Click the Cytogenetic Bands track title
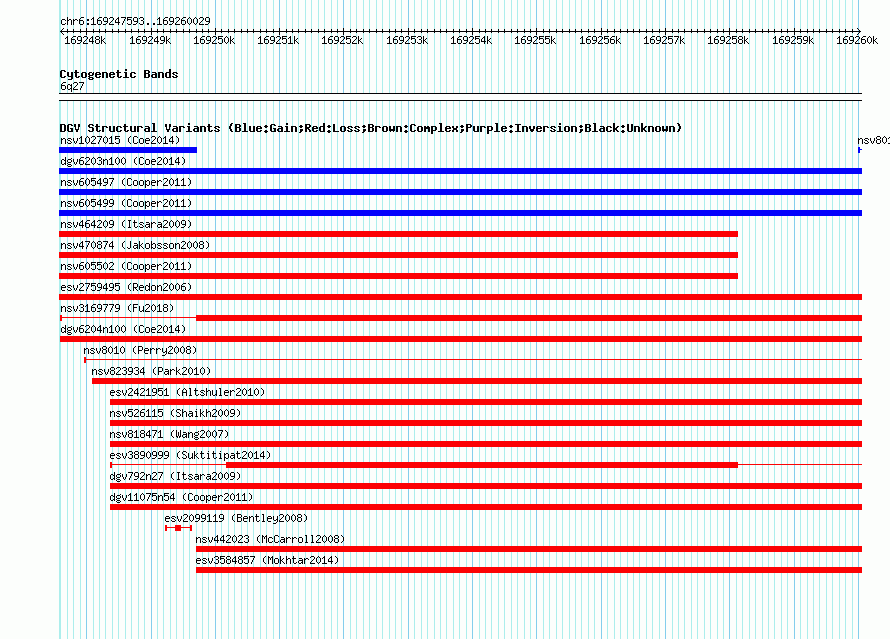Image resolution: width=890 pixels, height=639 pixels. point(119,74)
